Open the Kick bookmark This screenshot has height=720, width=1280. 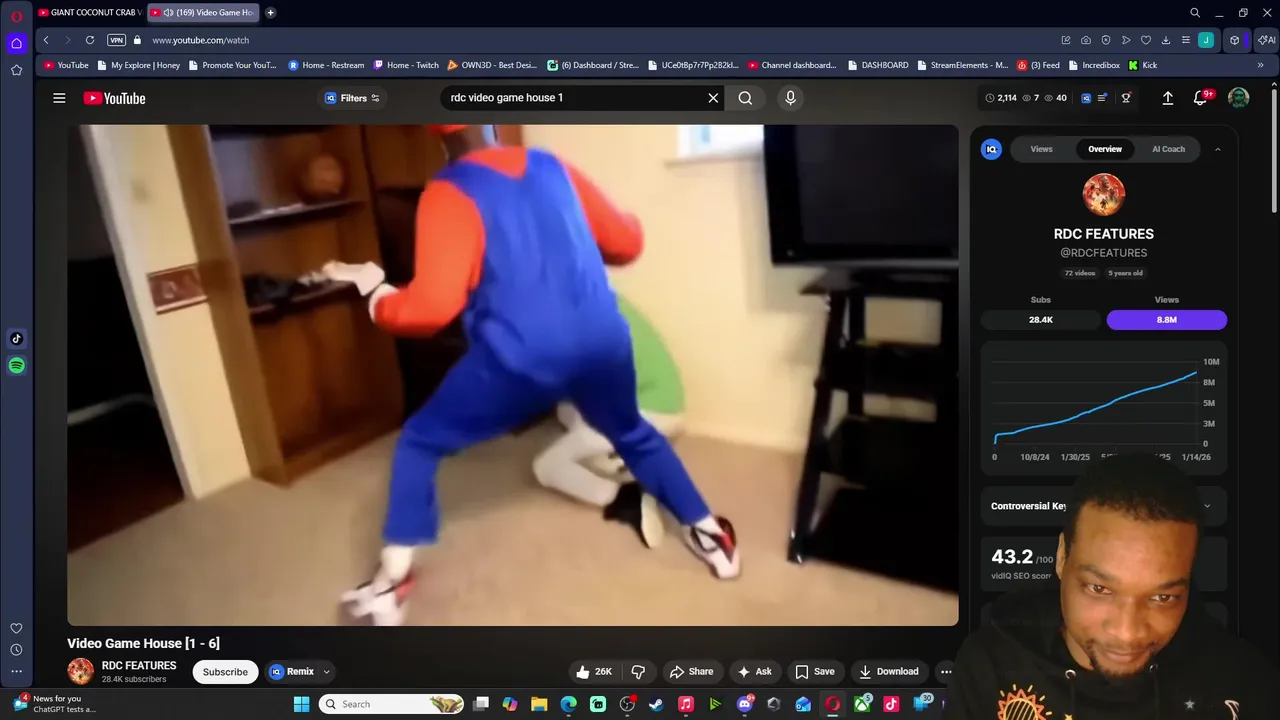(1142, 65)
